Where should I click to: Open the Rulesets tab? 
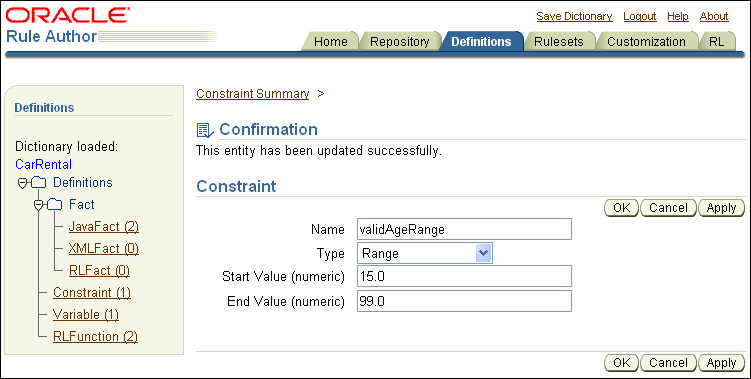tap(558, 42)
